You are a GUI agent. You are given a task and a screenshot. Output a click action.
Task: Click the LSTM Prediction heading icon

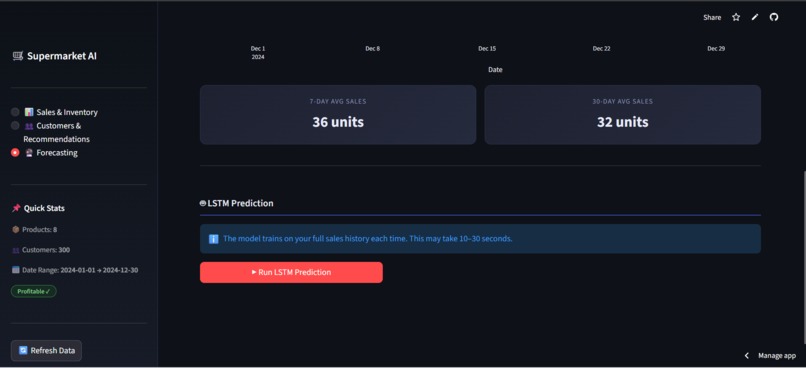click(203, 204)
